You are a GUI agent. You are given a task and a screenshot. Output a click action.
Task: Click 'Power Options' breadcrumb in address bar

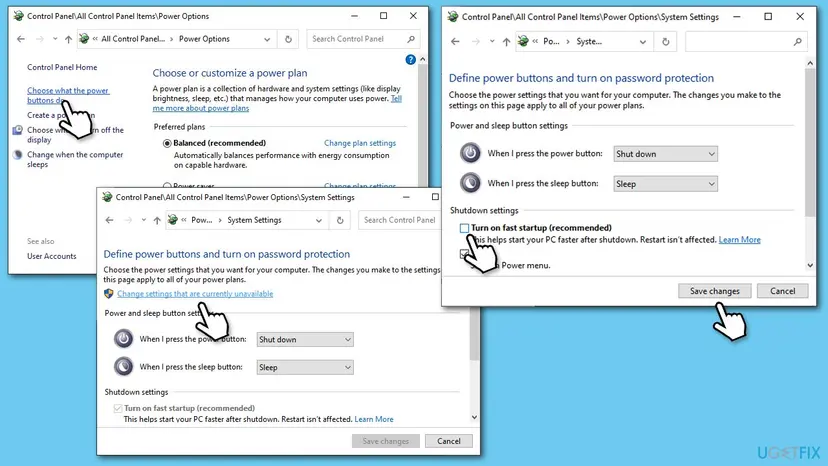(204, 39)
